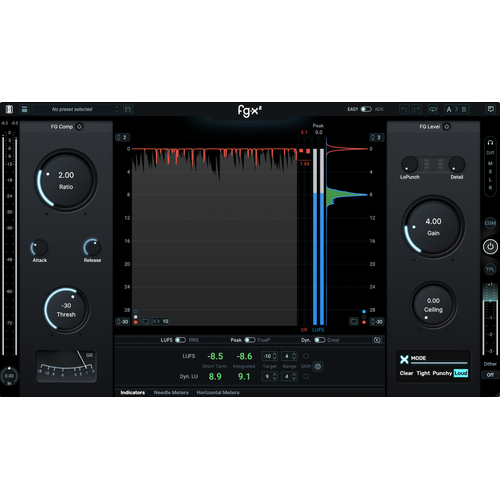
Task: Click the undo arrow icon
Action: [x=404, y=109]
